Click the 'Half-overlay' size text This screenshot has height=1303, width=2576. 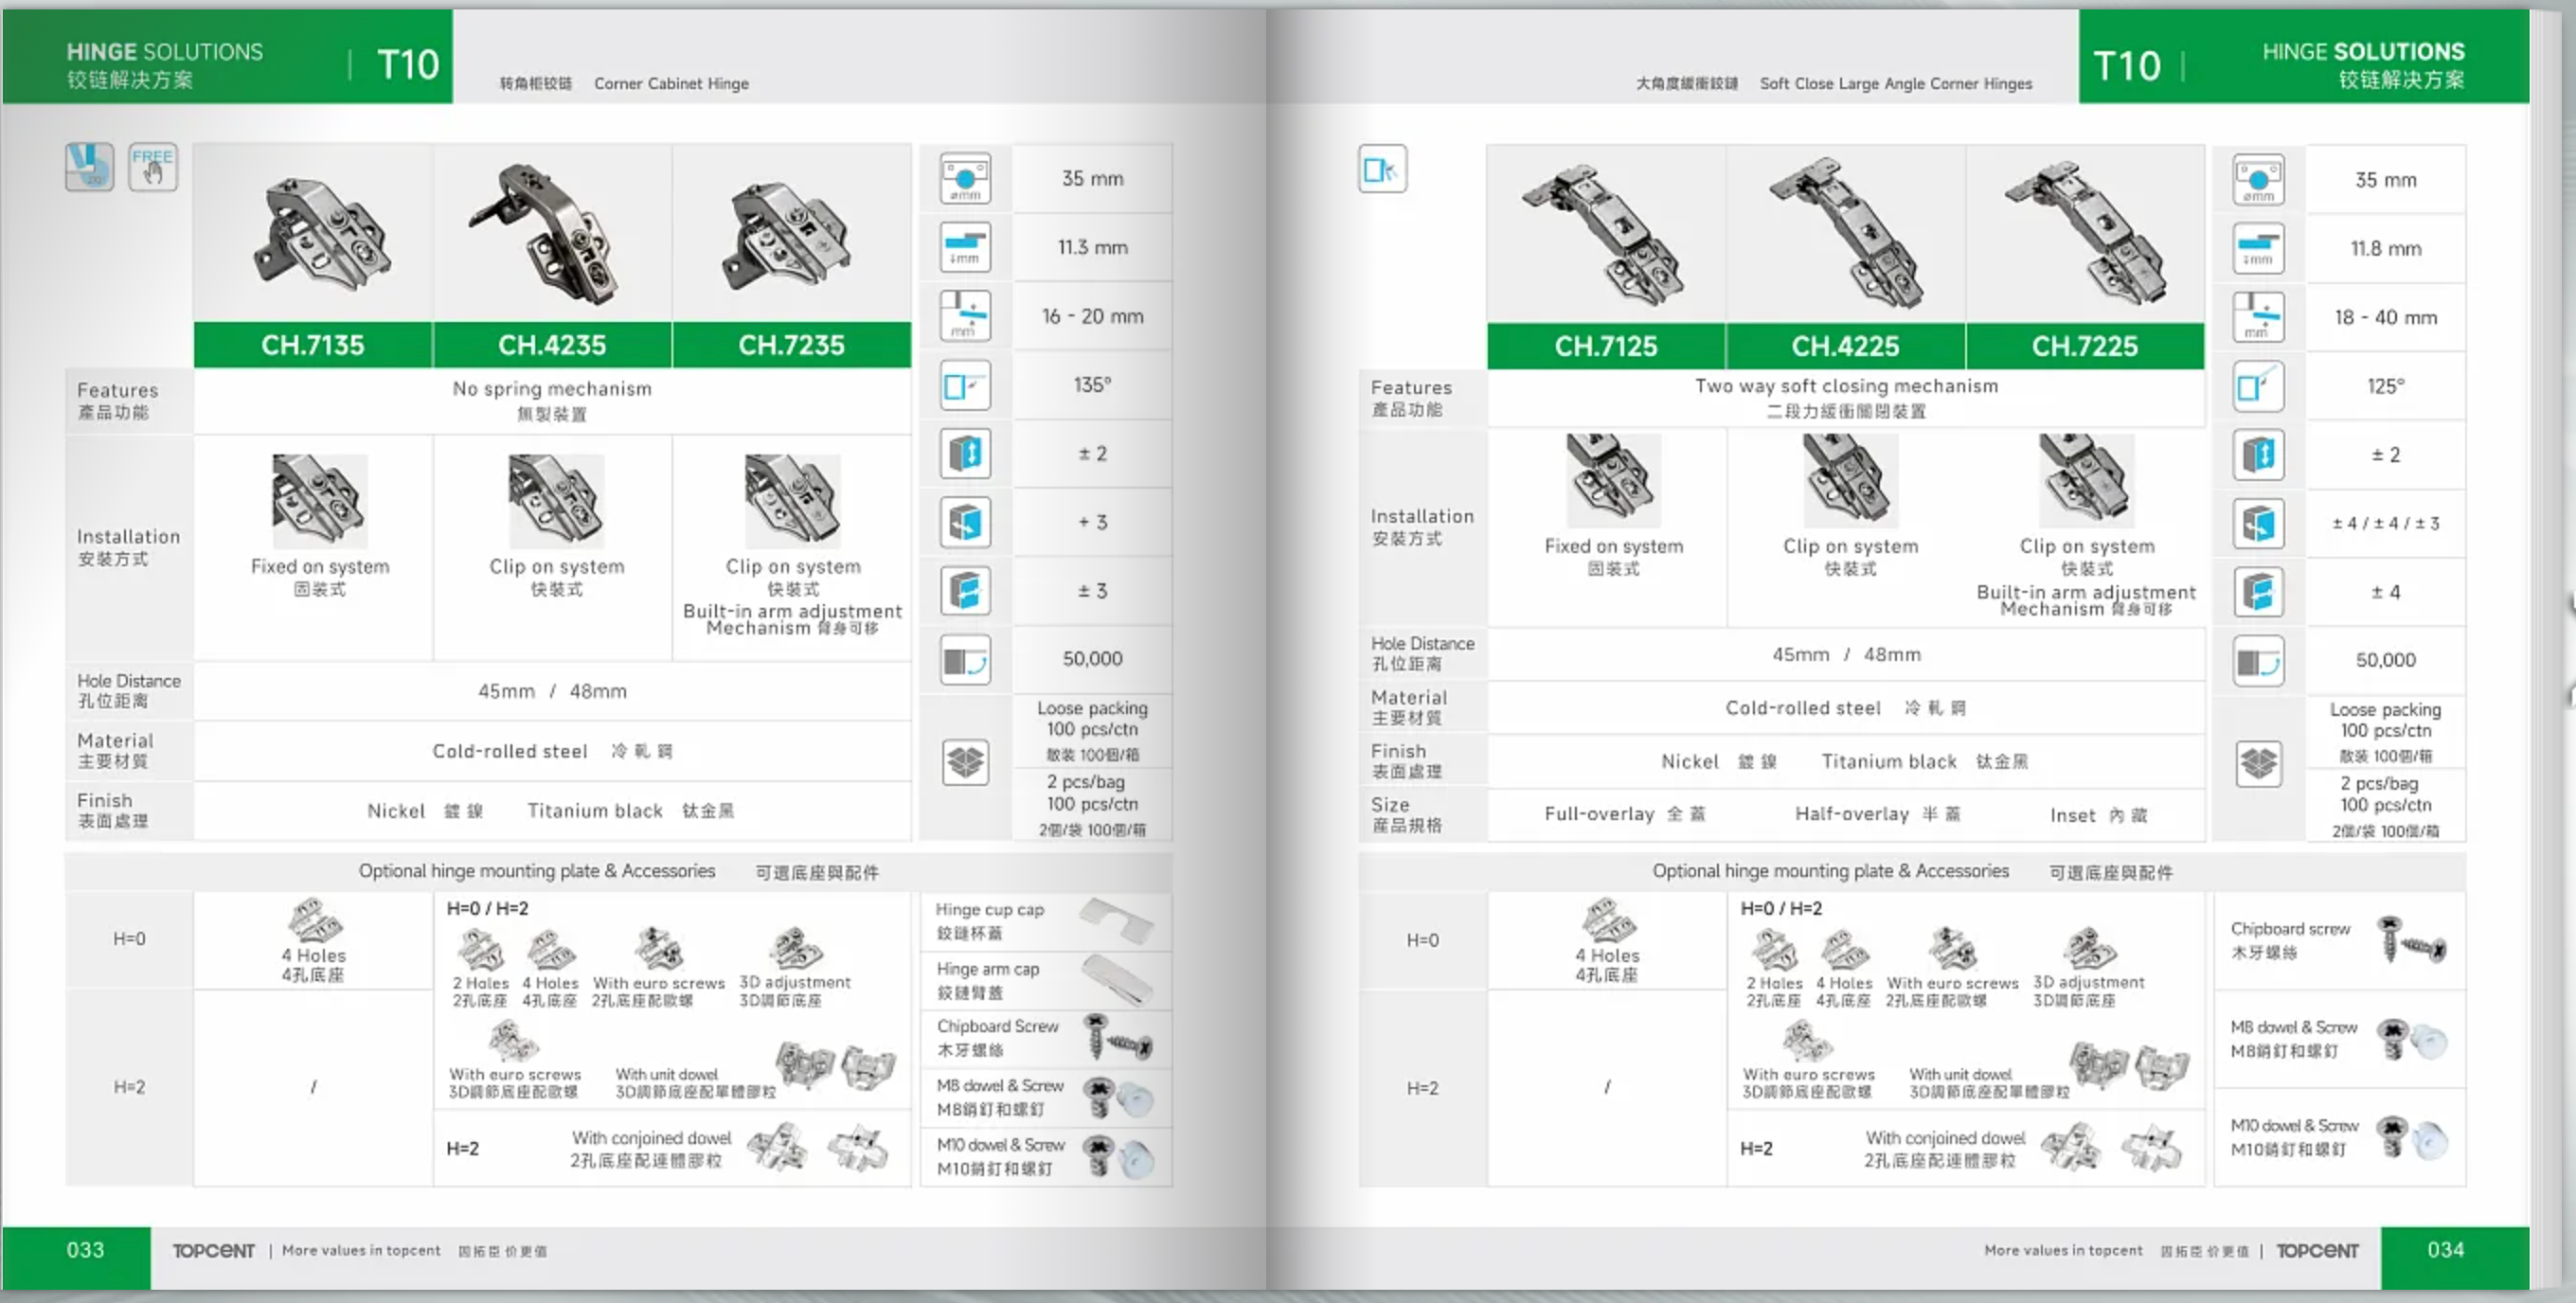pos(1851,814)
